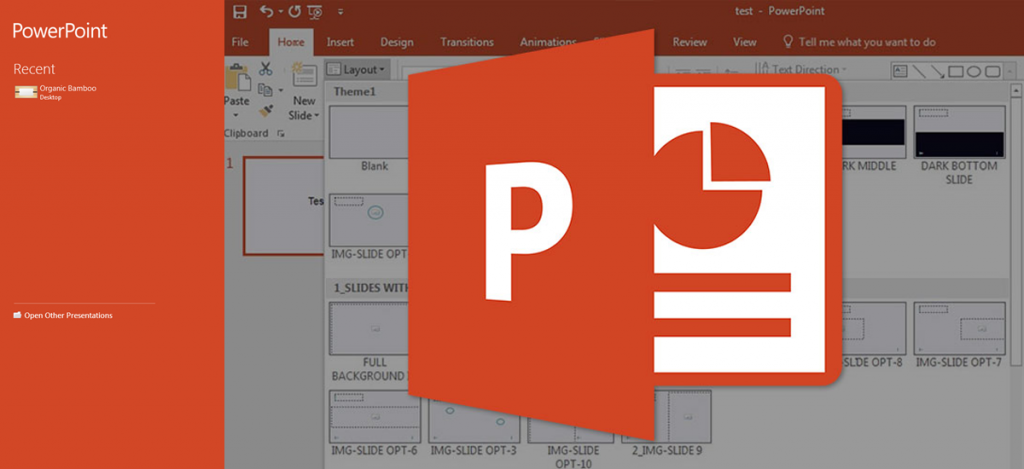The image size is (1024, 469).
Task: Open the Copy dropdown arrow
Action: (x=281, y=90)
